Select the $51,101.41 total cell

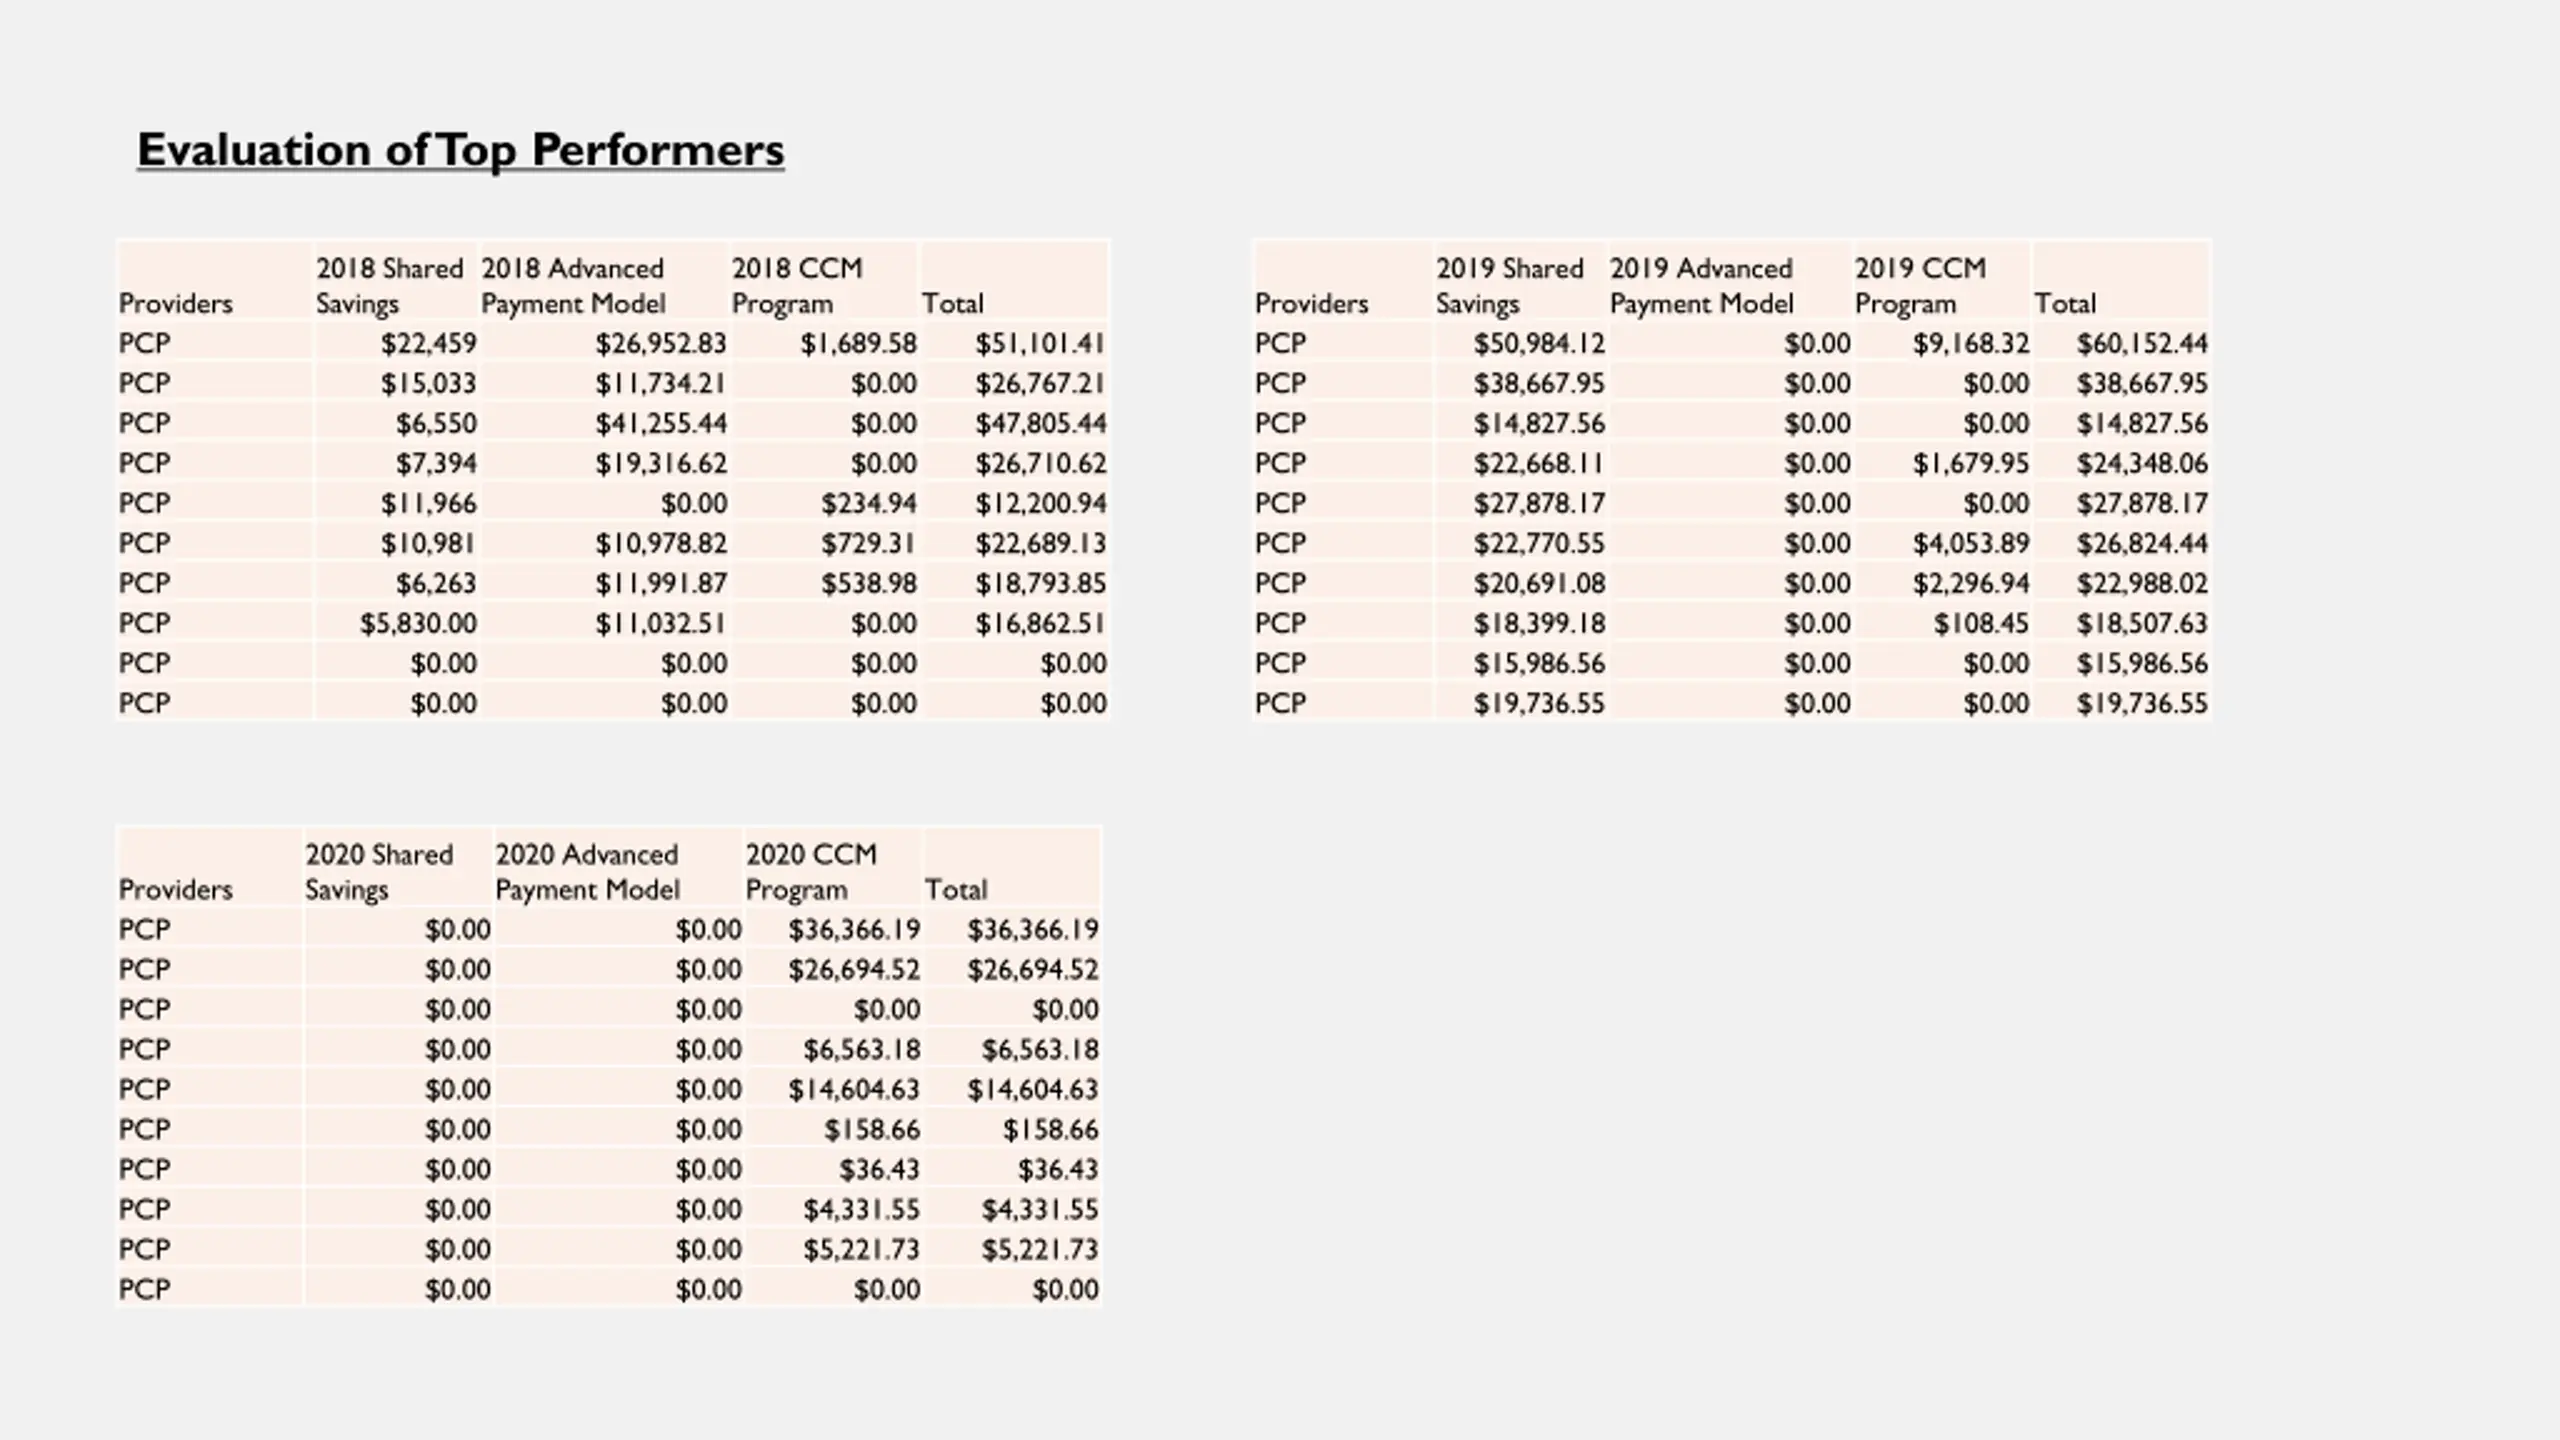pos(1040,343)
